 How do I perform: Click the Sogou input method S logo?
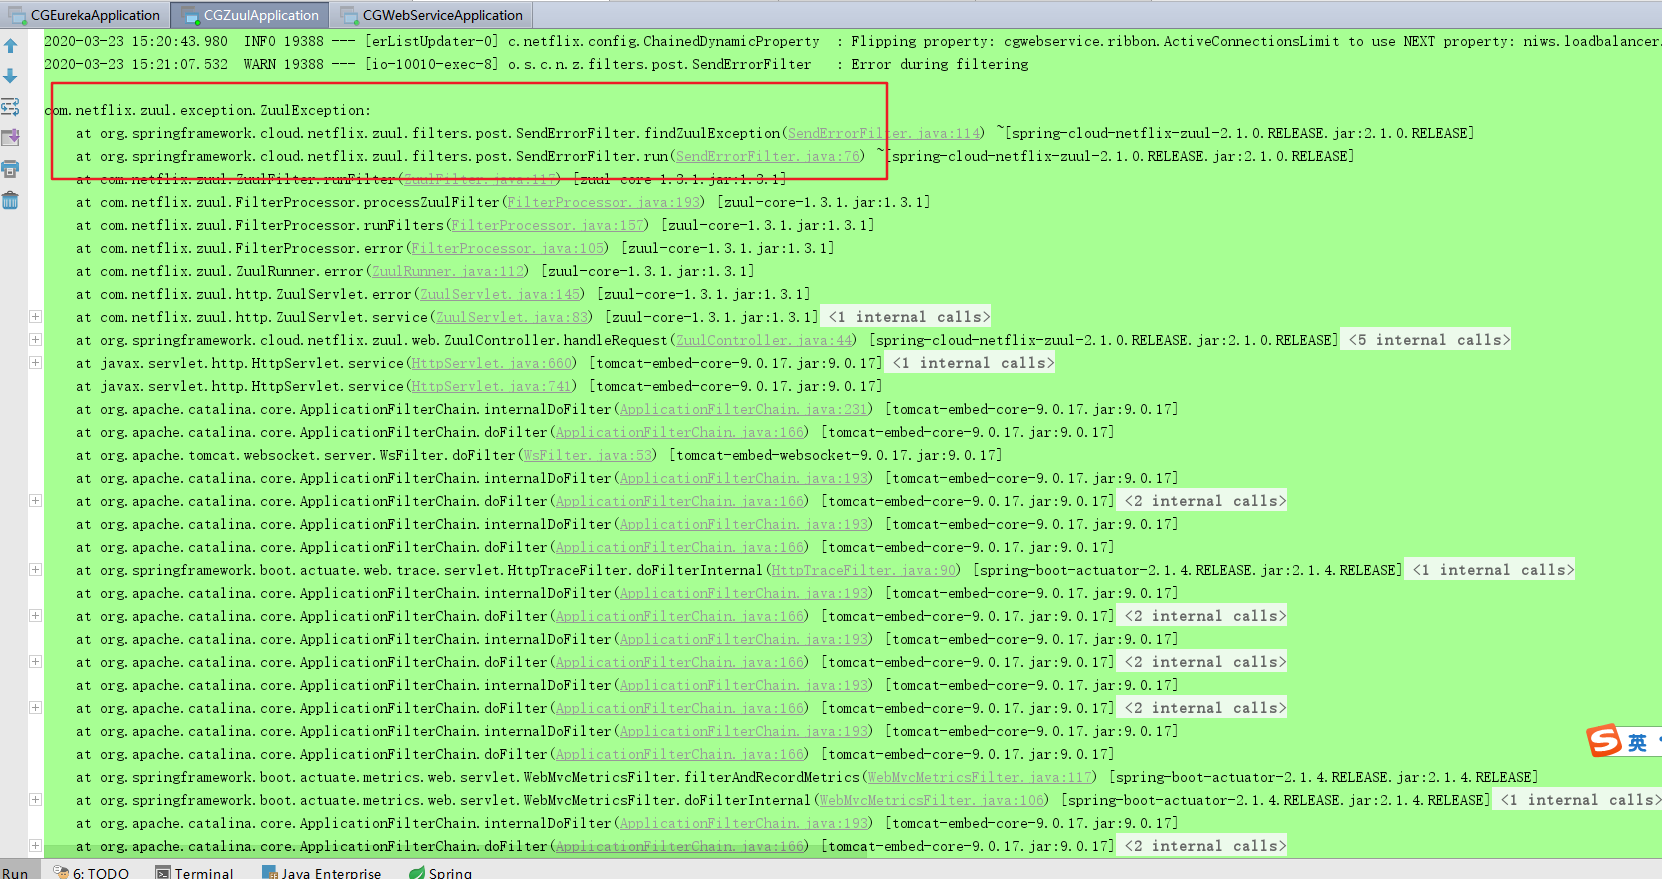coord(1603,741)
